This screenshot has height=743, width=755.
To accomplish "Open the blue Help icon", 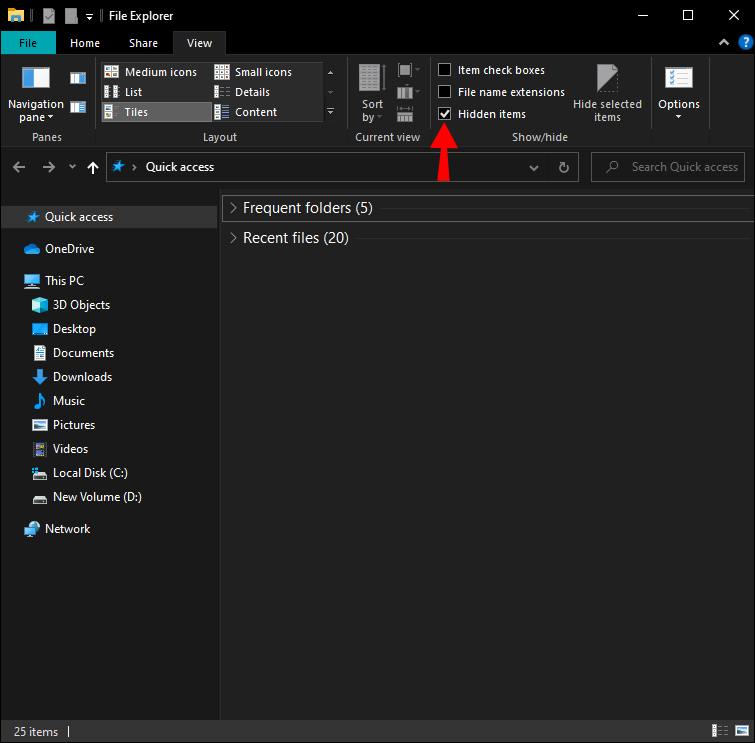I will 746,42.
